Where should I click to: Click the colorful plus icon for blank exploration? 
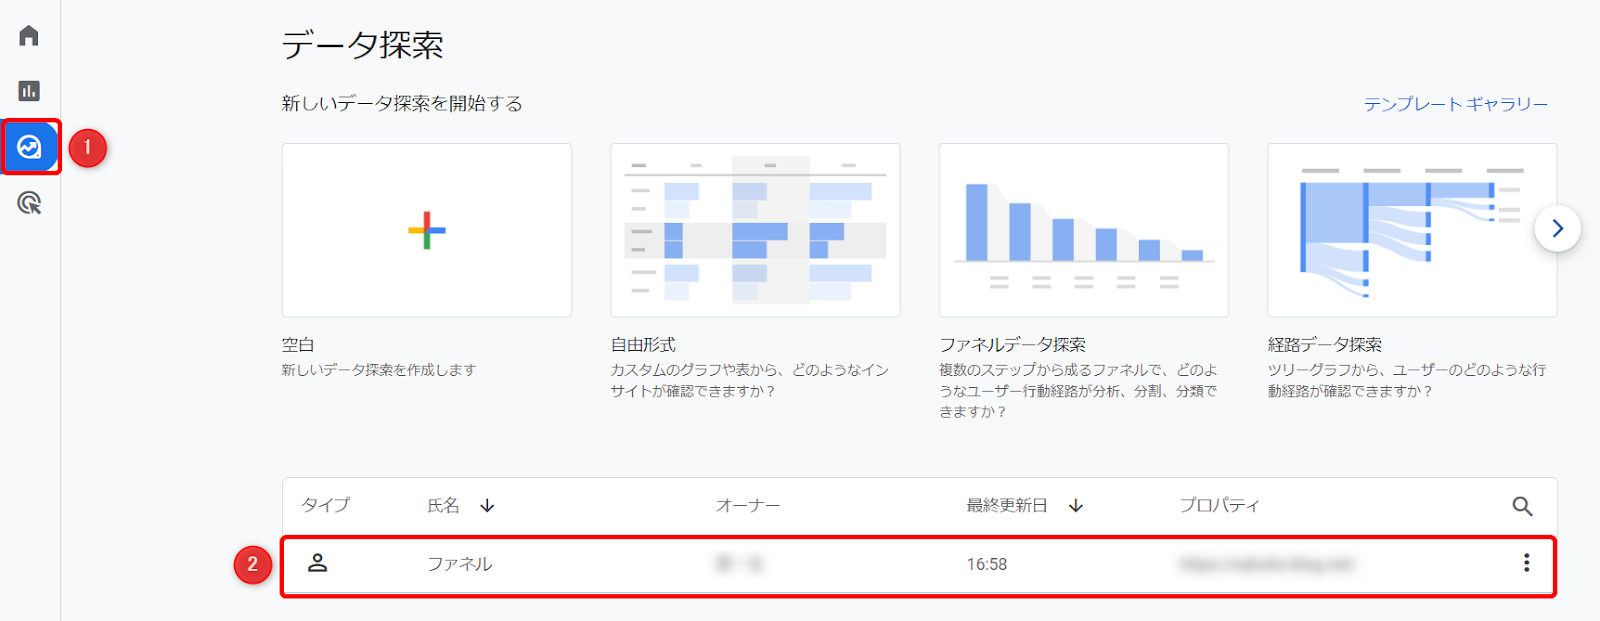(427, 230)
